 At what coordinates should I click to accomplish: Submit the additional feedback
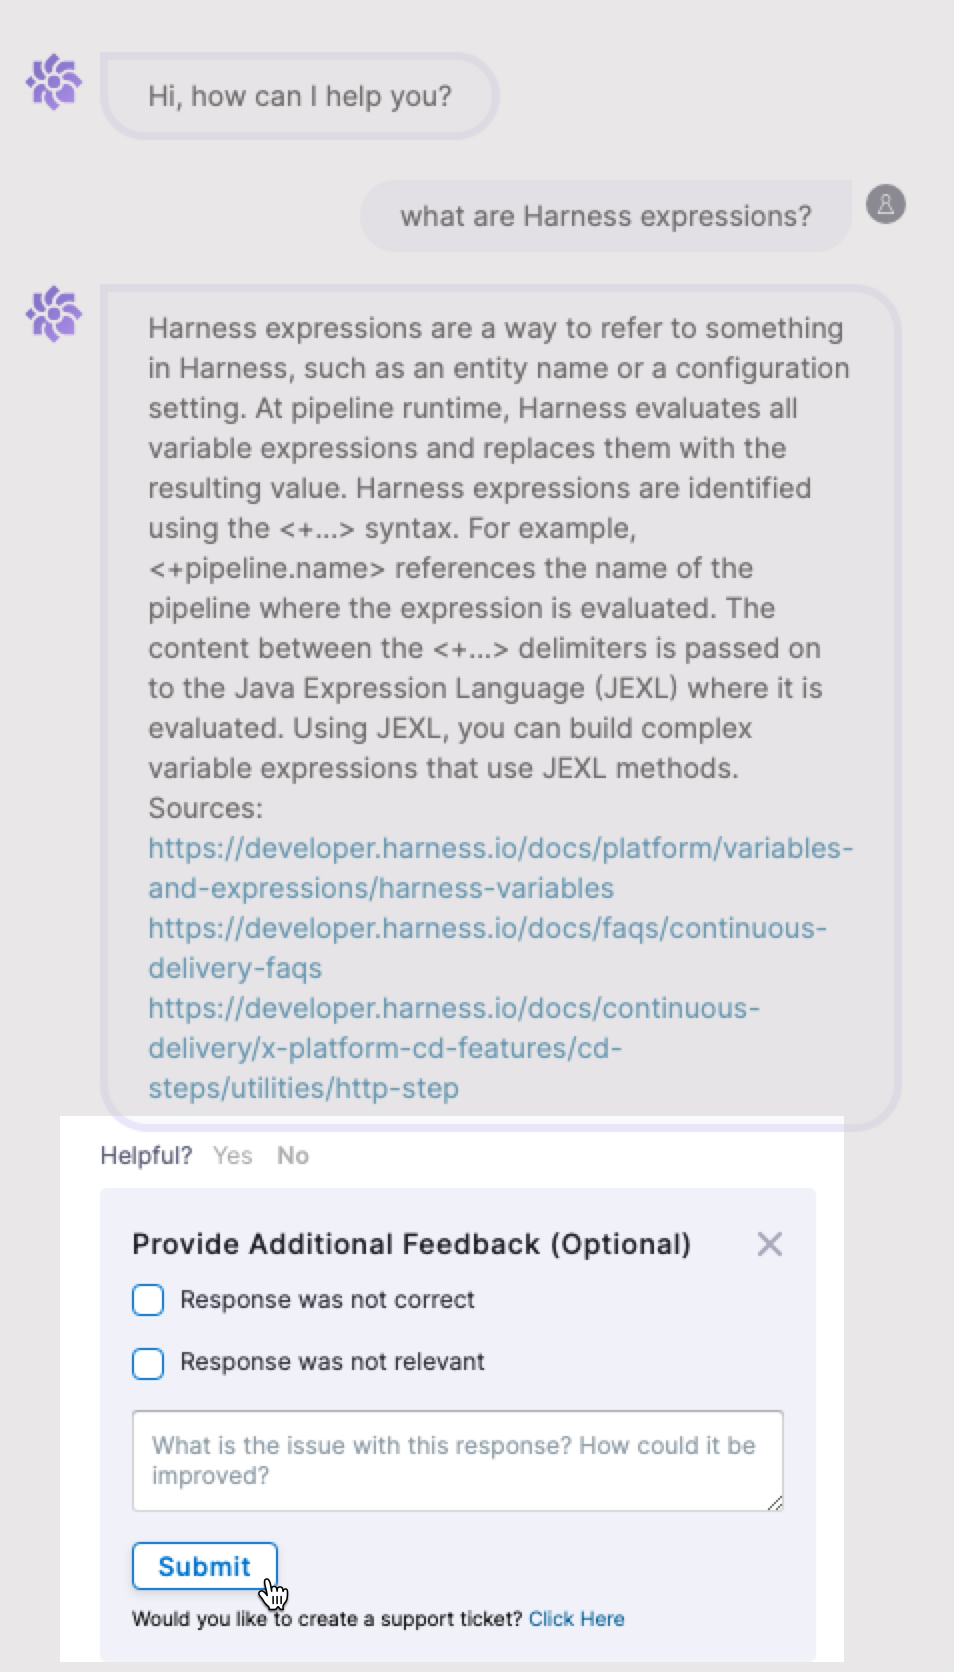tap(204, 1566)
